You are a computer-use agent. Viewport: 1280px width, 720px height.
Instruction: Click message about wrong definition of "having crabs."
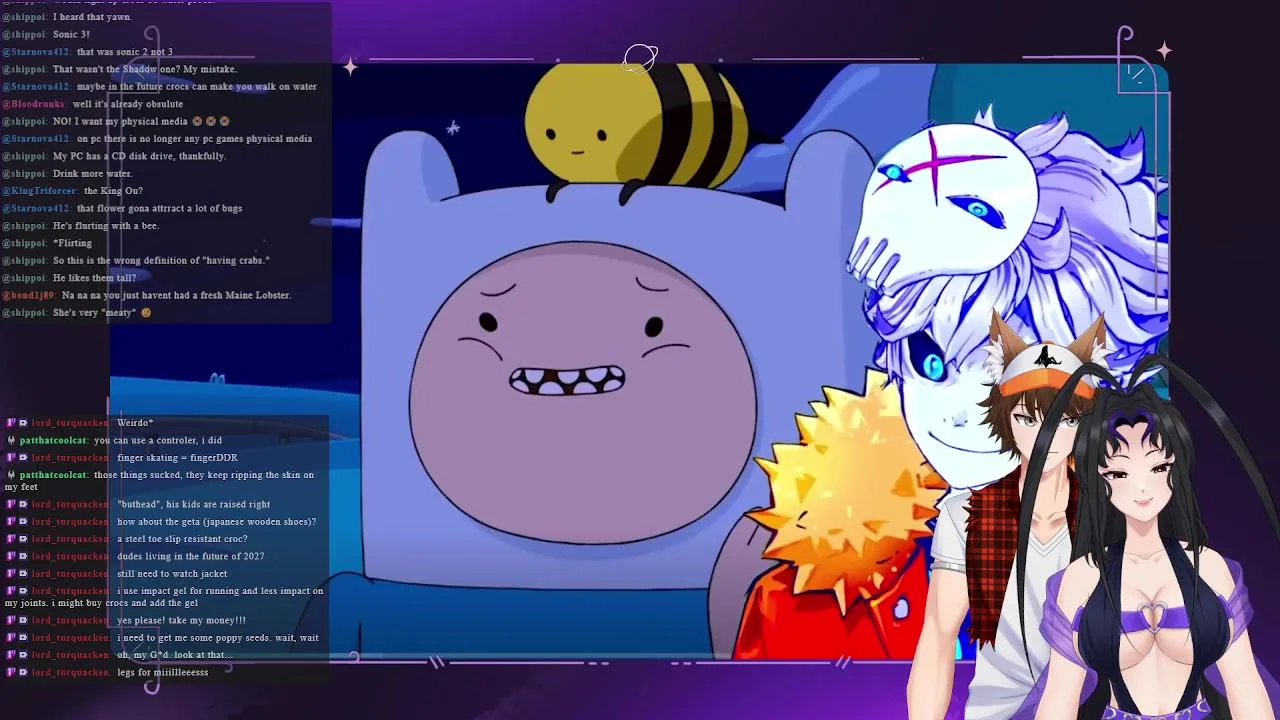tap(161, 261)
